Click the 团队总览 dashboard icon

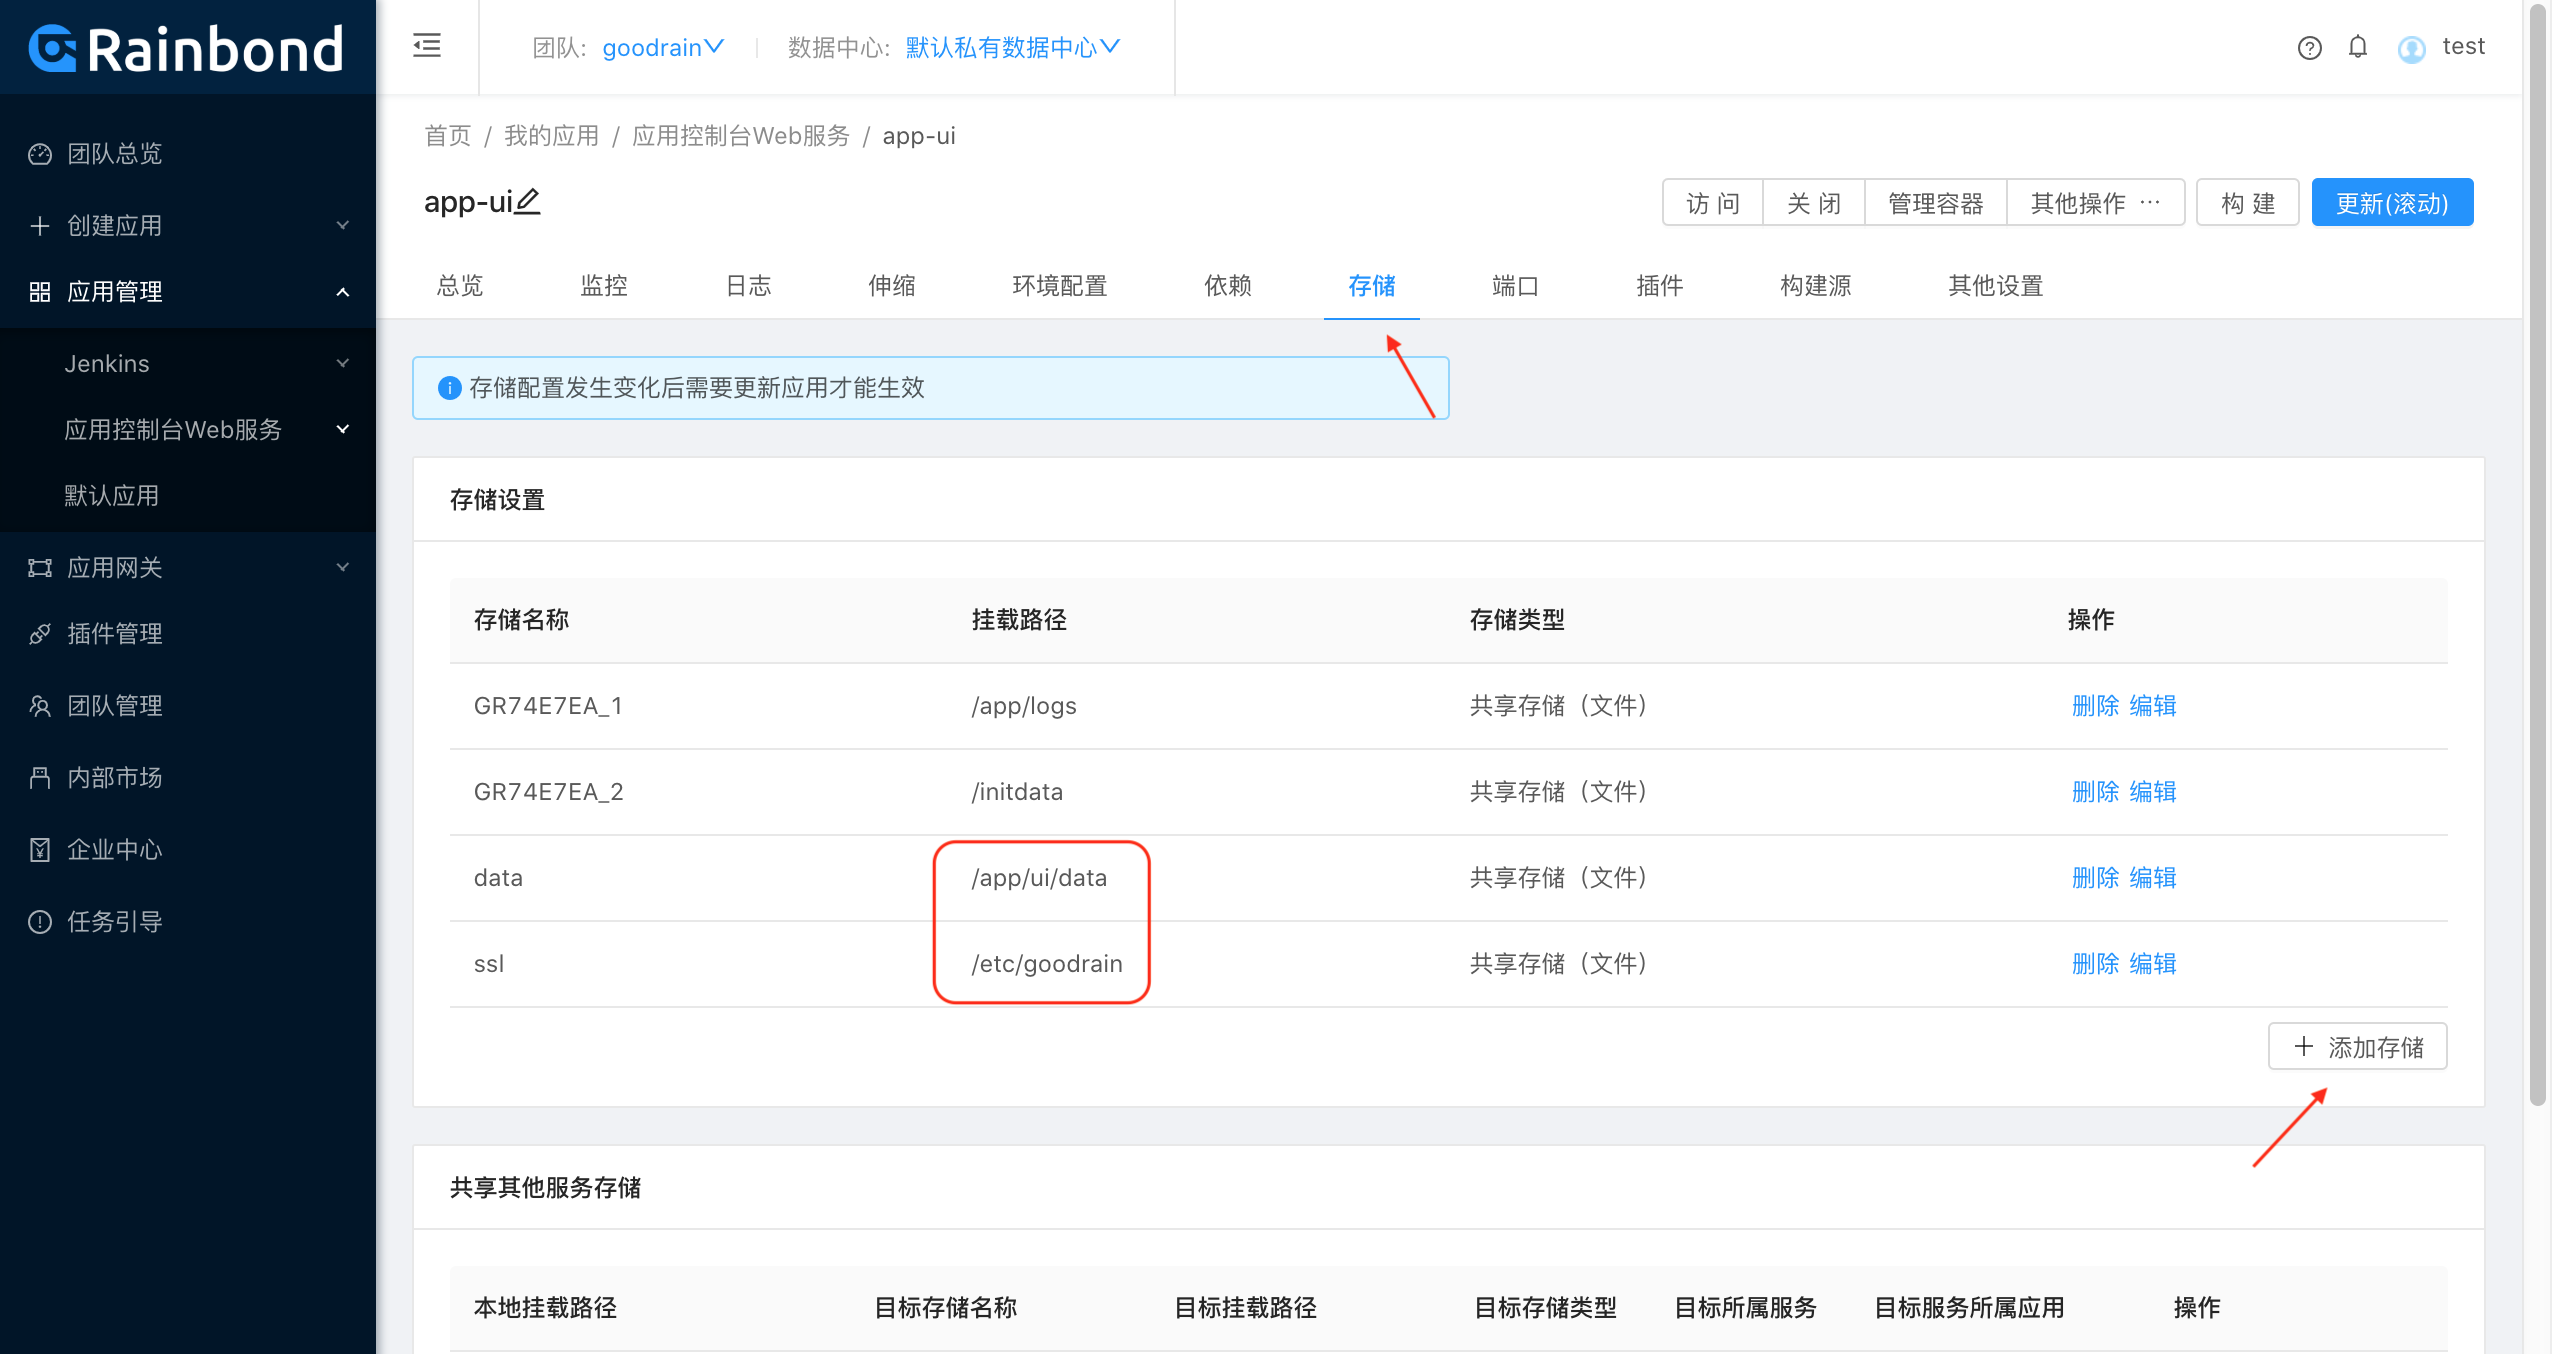pyautogui.click(x=40, y=154)
